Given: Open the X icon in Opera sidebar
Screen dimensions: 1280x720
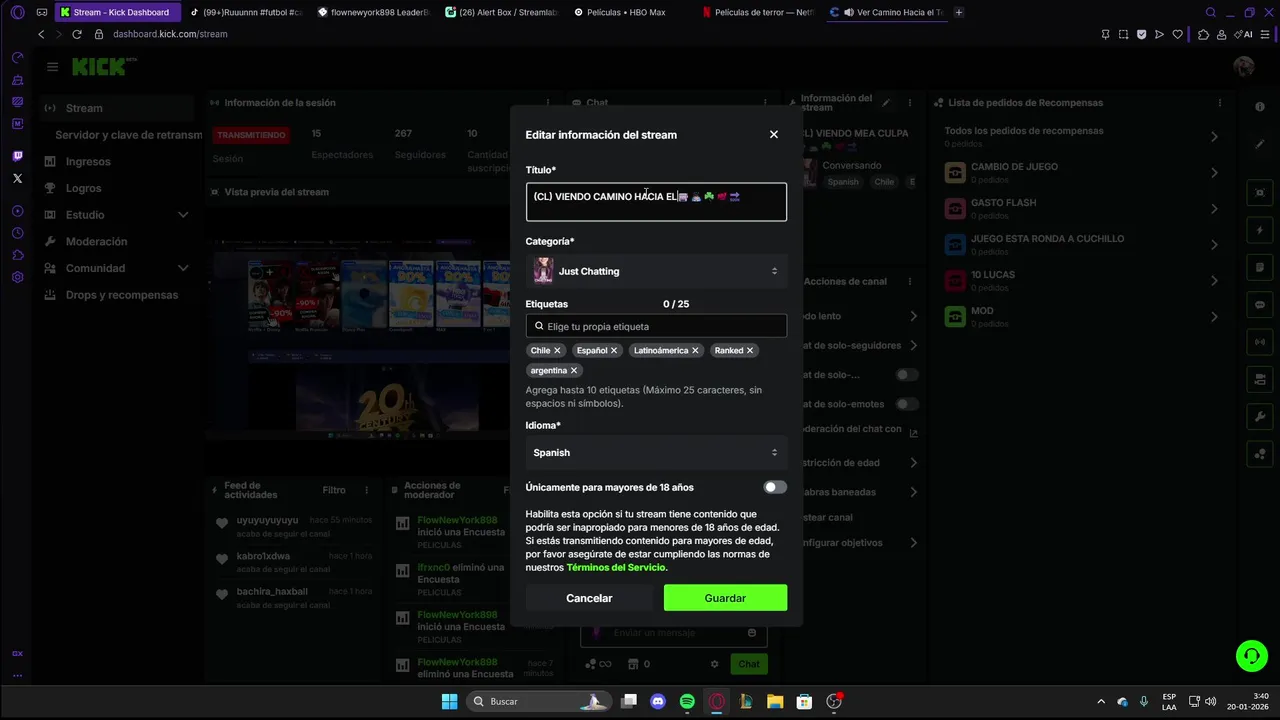Looking at the screenshot, I should (17, 178).
